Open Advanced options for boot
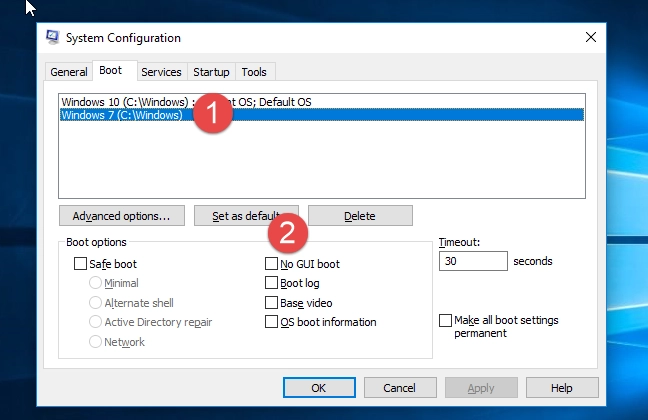This screenshot has height=420, width=648. click(122, 216)
